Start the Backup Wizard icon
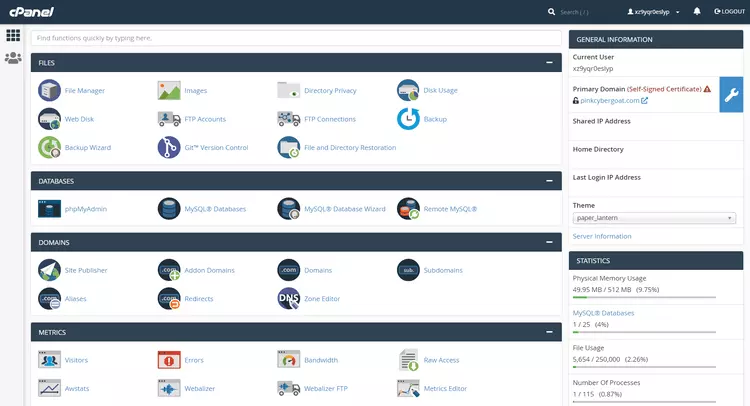750x406 pixels. (x=49, y=147)
